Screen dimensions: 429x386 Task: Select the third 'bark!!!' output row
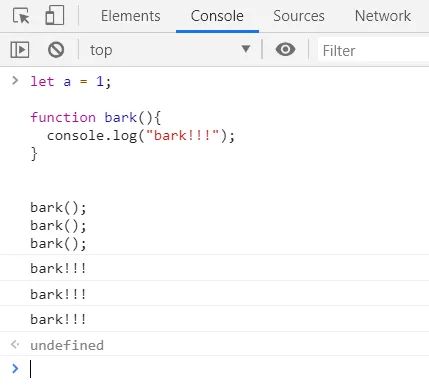tap(214, 319)
